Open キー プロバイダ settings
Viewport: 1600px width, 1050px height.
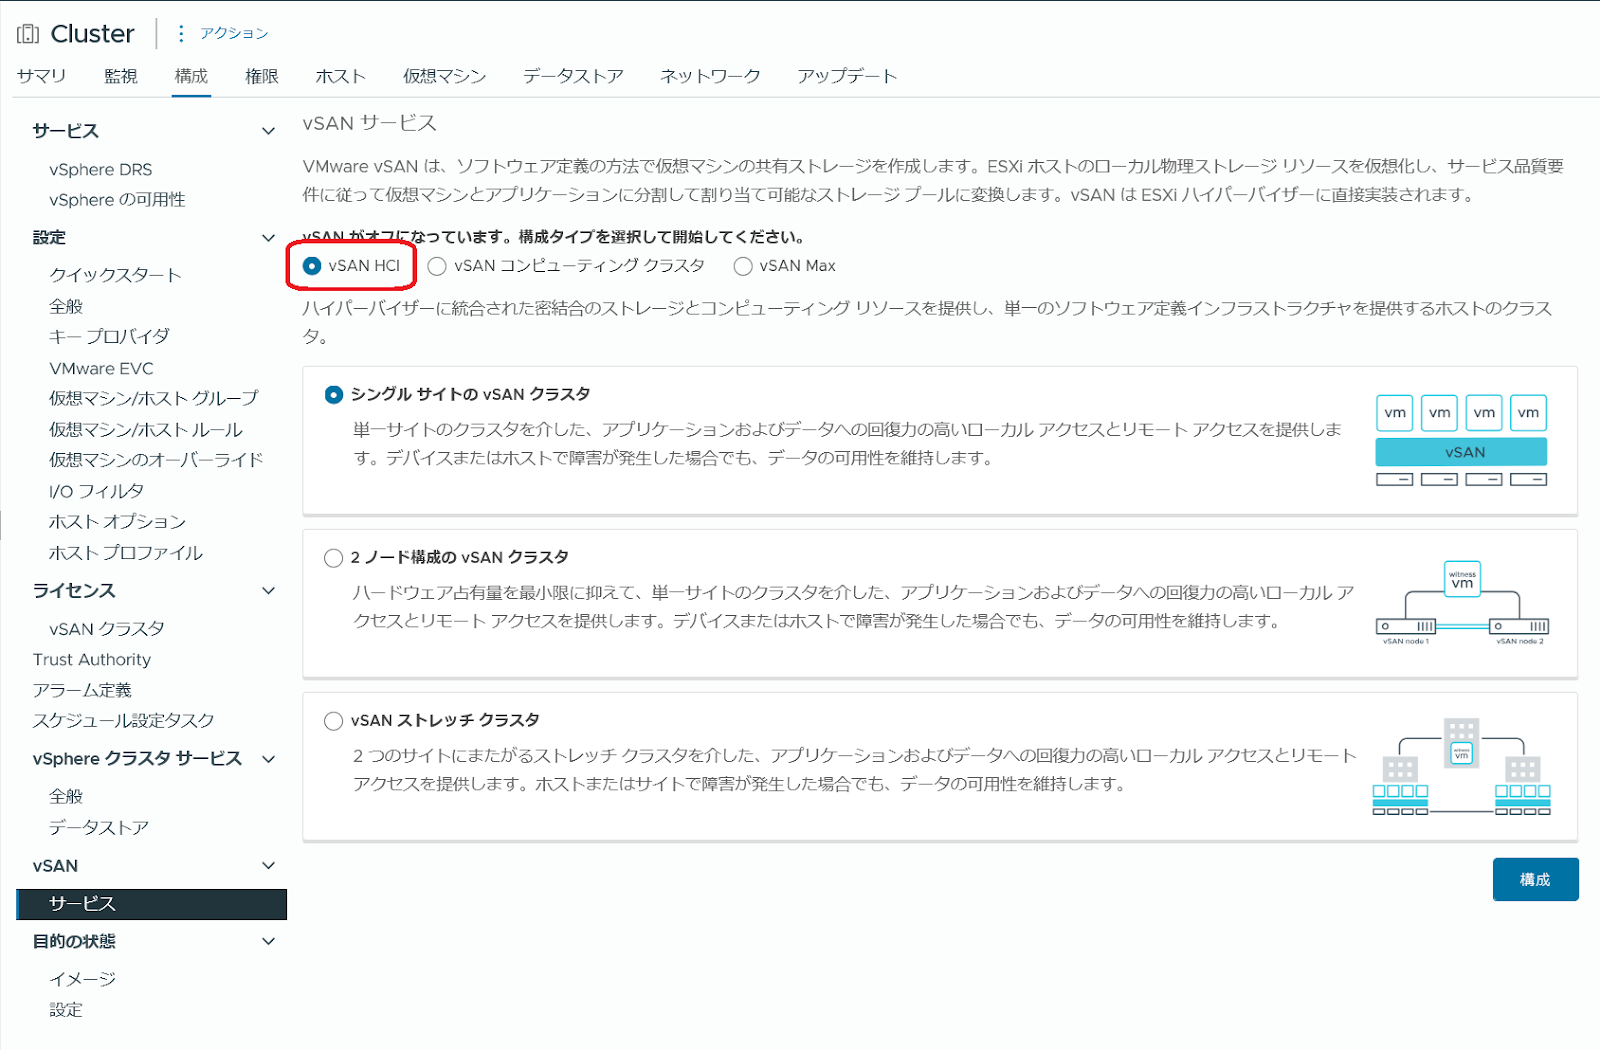tap(110, 337)
